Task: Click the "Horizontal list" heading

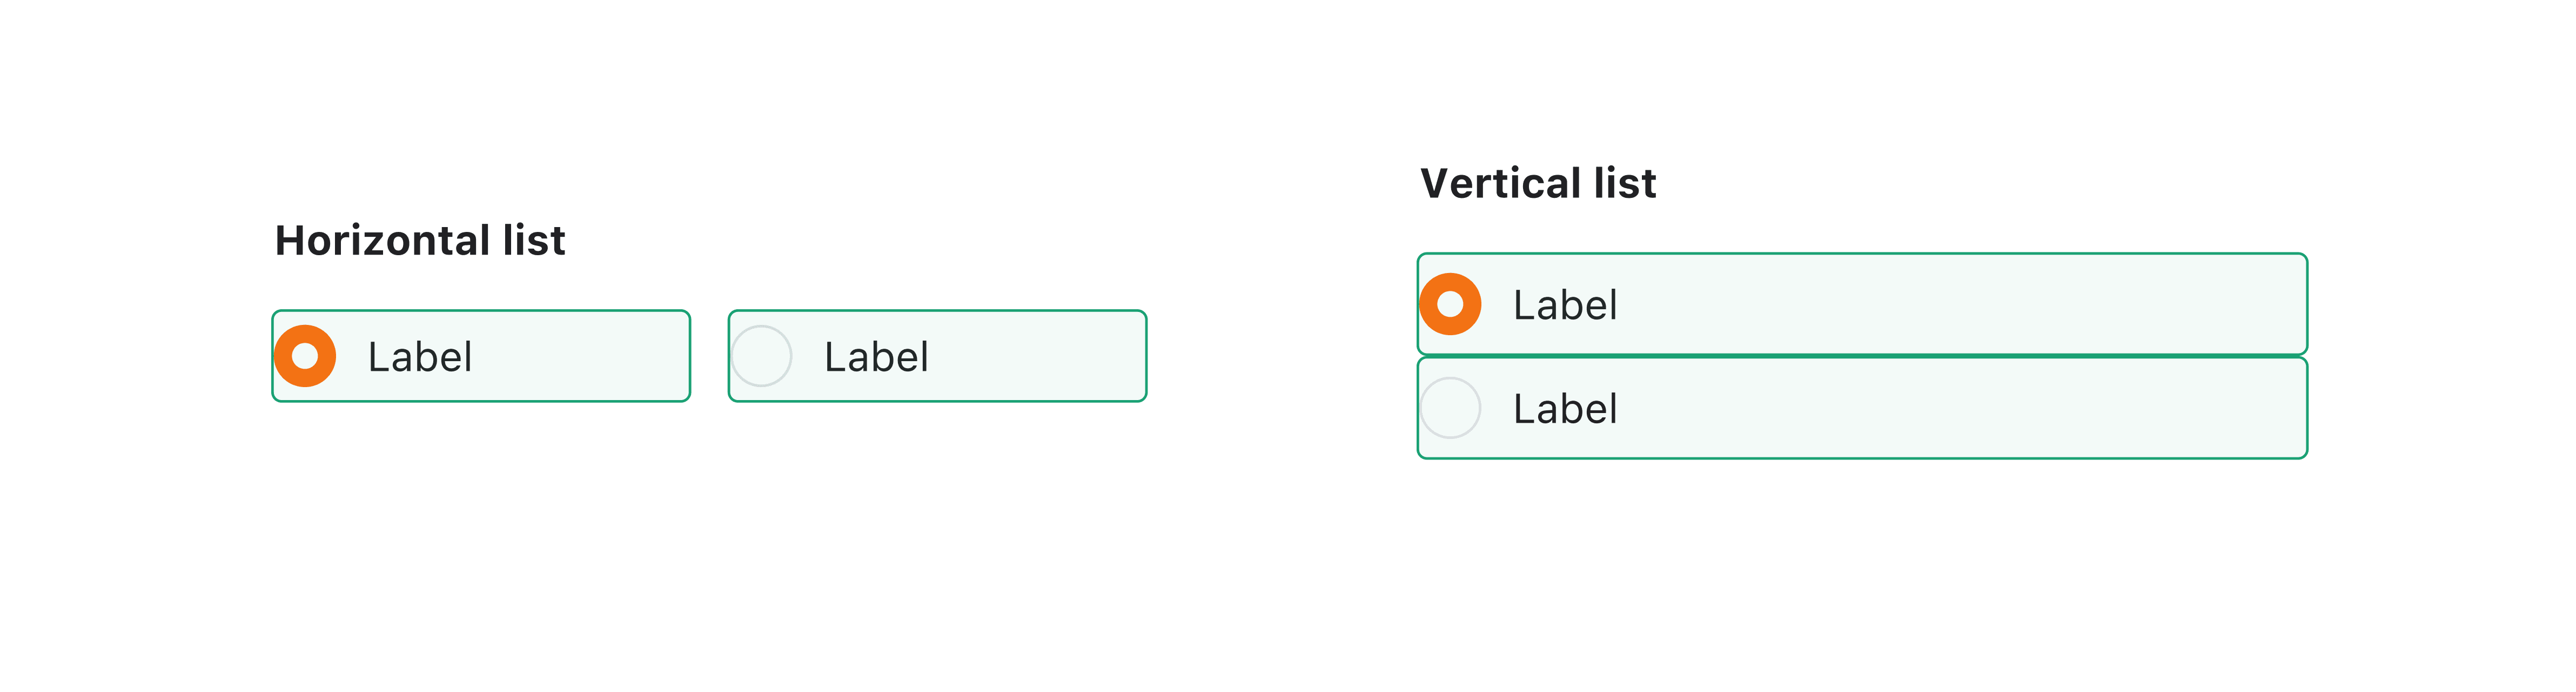Action: pos(420,241)
